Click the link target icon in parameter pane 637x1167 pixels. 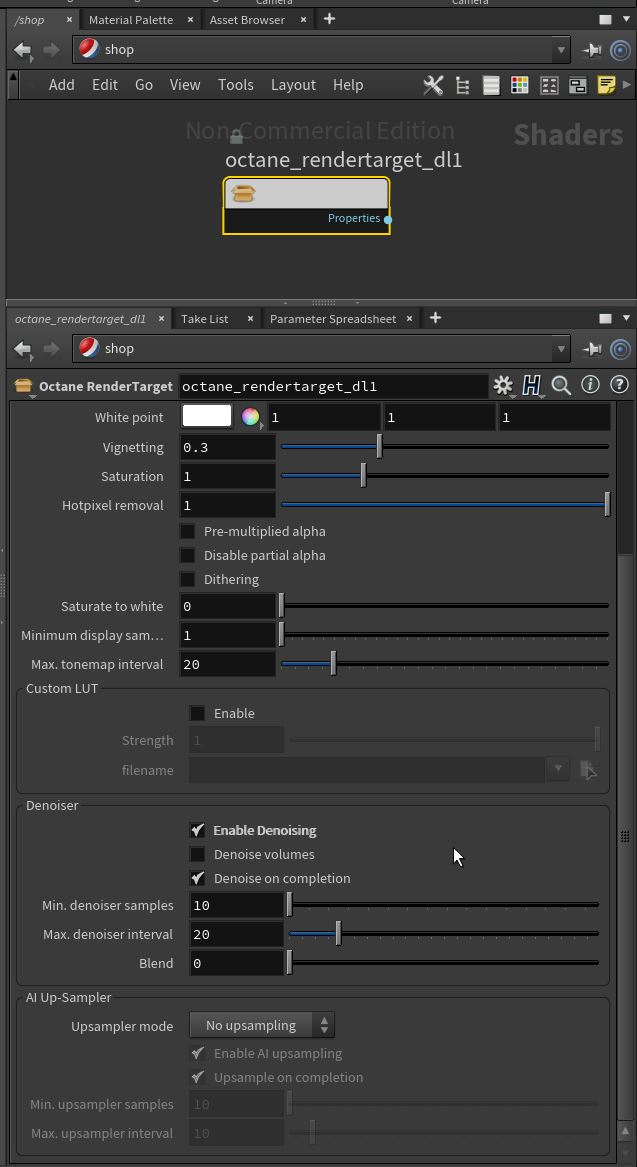click(x=620, y=348)
